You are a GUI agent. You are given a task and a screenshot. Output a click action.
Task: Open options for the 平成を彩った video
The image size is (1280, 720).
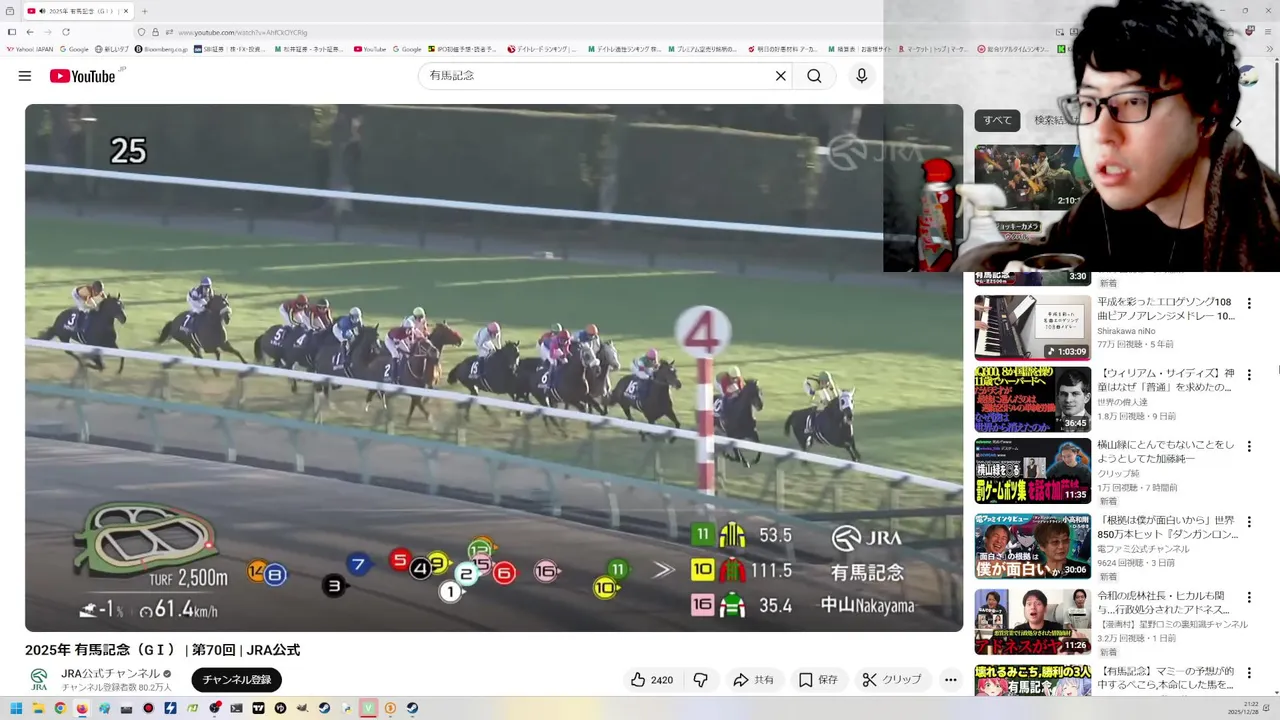coord(1249,303)
